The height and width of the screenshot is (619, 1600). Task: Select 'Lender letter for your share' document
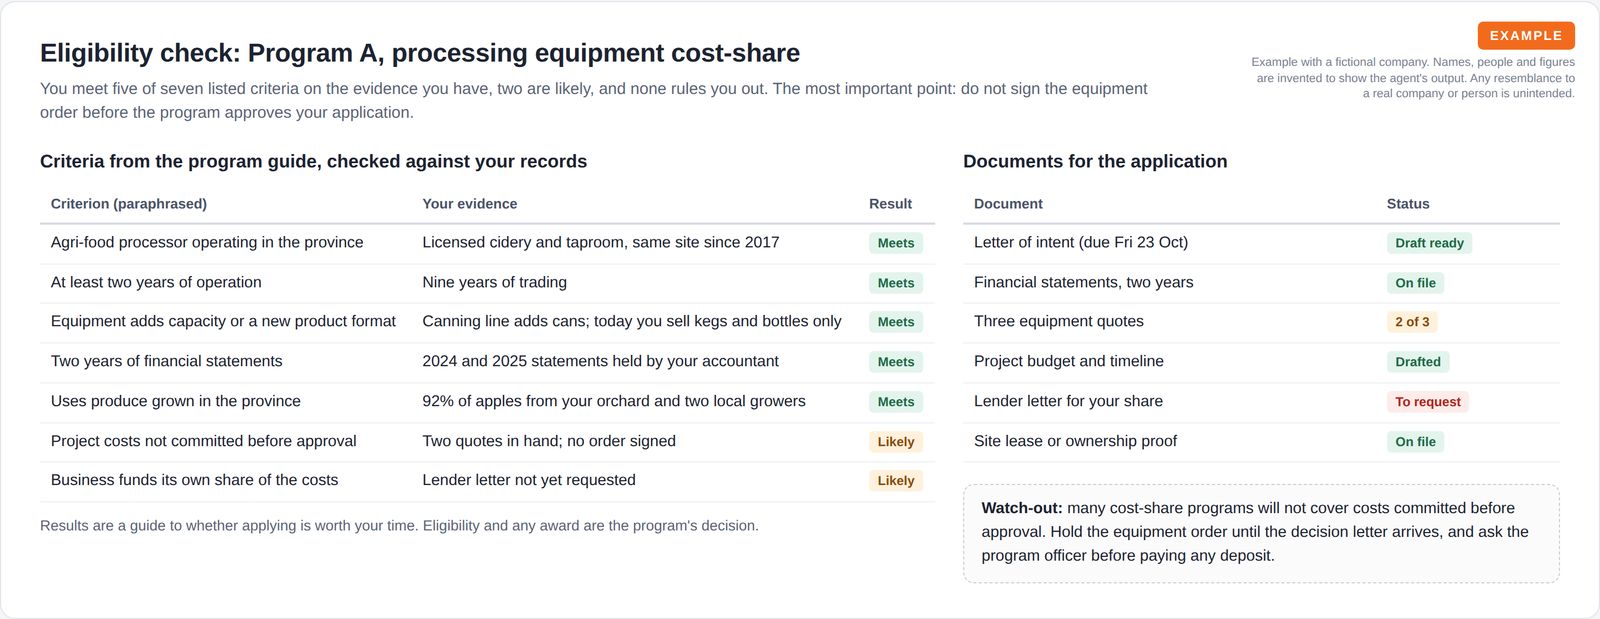pos(1068,401)
